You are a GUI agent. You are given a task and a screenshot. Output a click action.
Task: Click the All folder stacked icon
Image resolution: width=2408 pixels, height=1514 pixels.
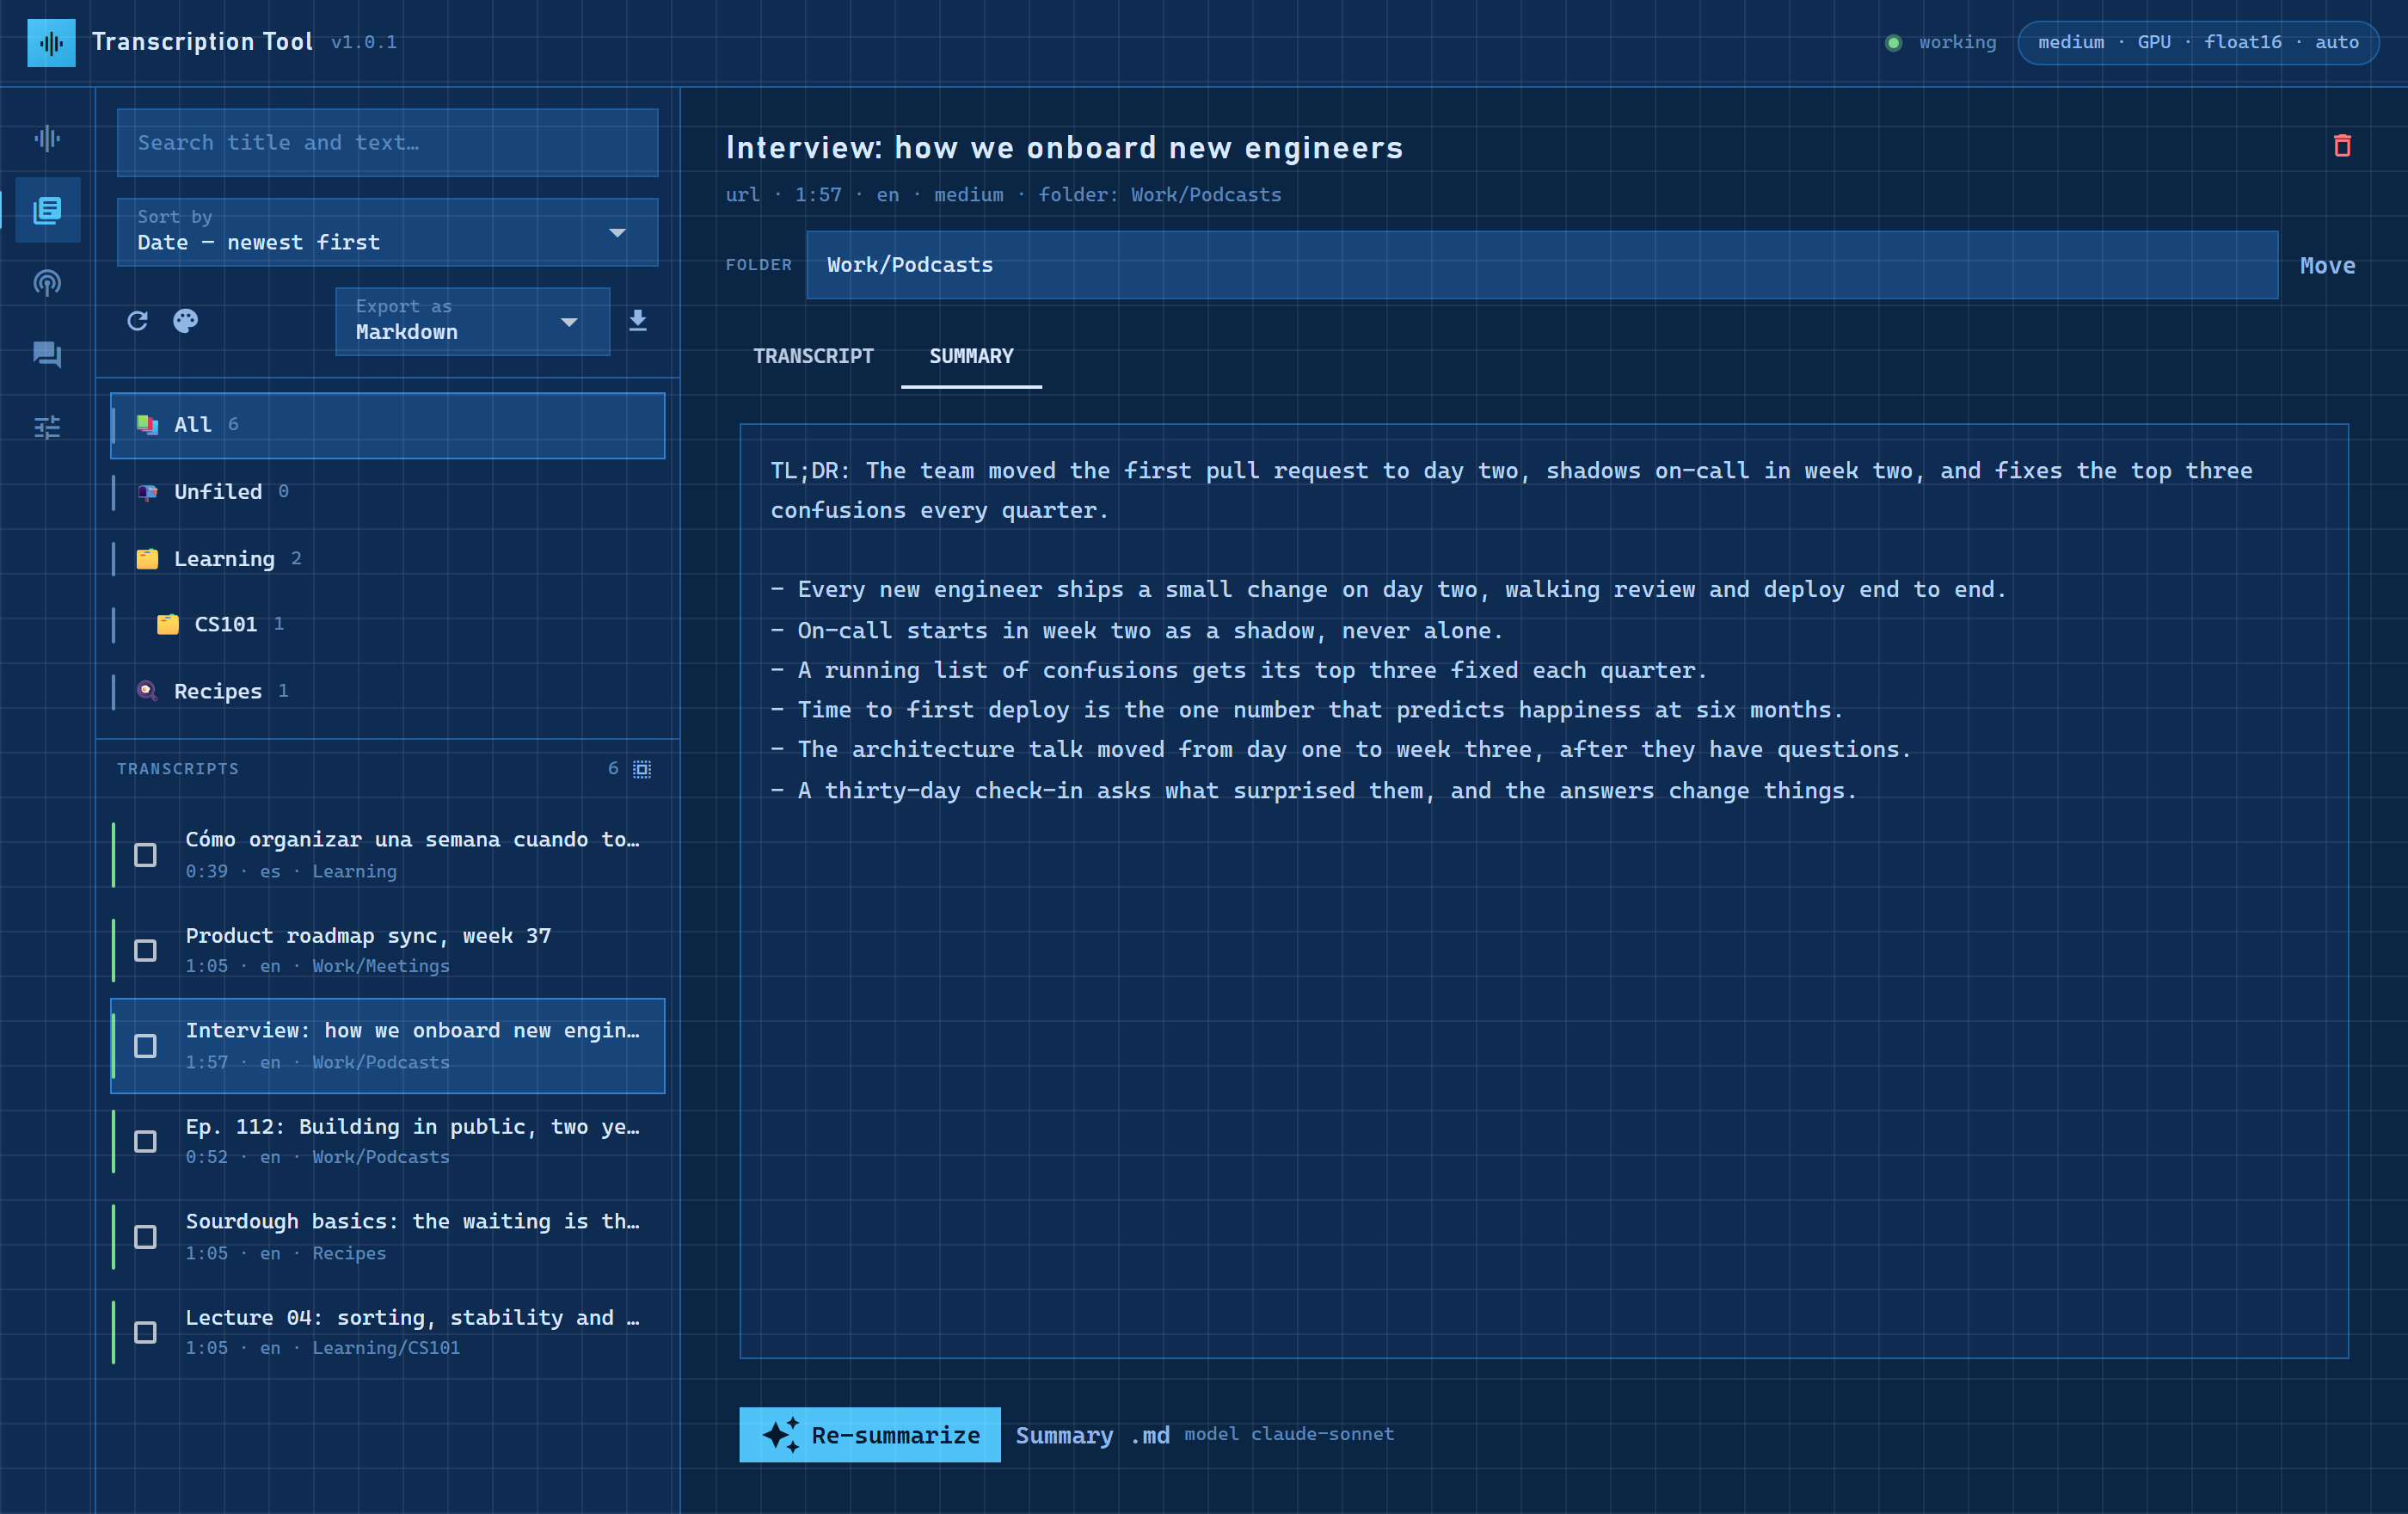147,424
